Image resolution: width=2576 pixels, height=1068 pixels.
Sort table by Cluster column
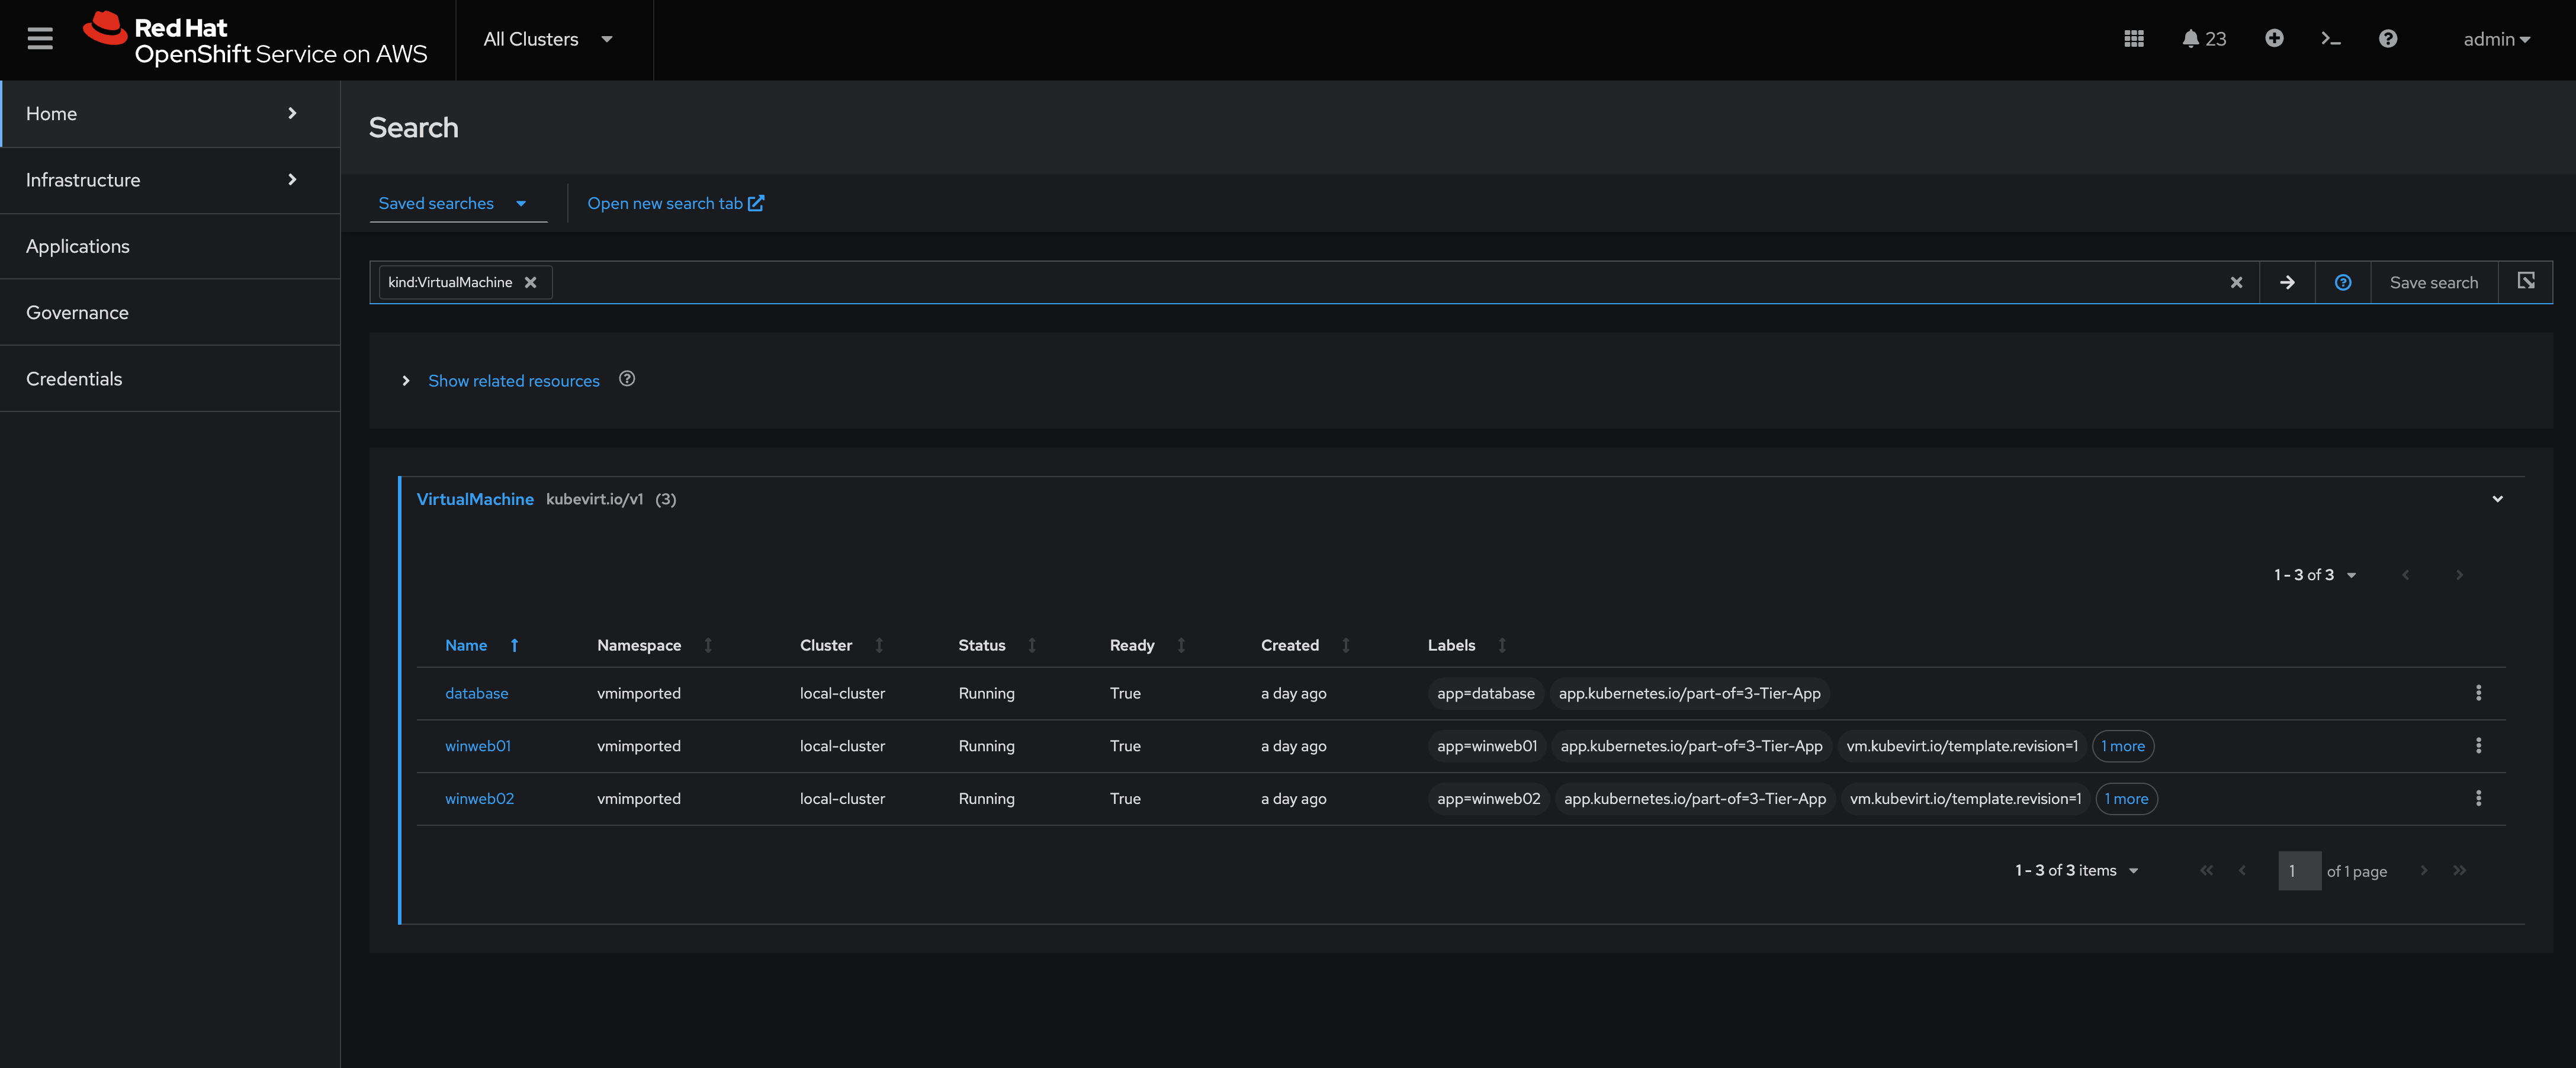(841, 645)
